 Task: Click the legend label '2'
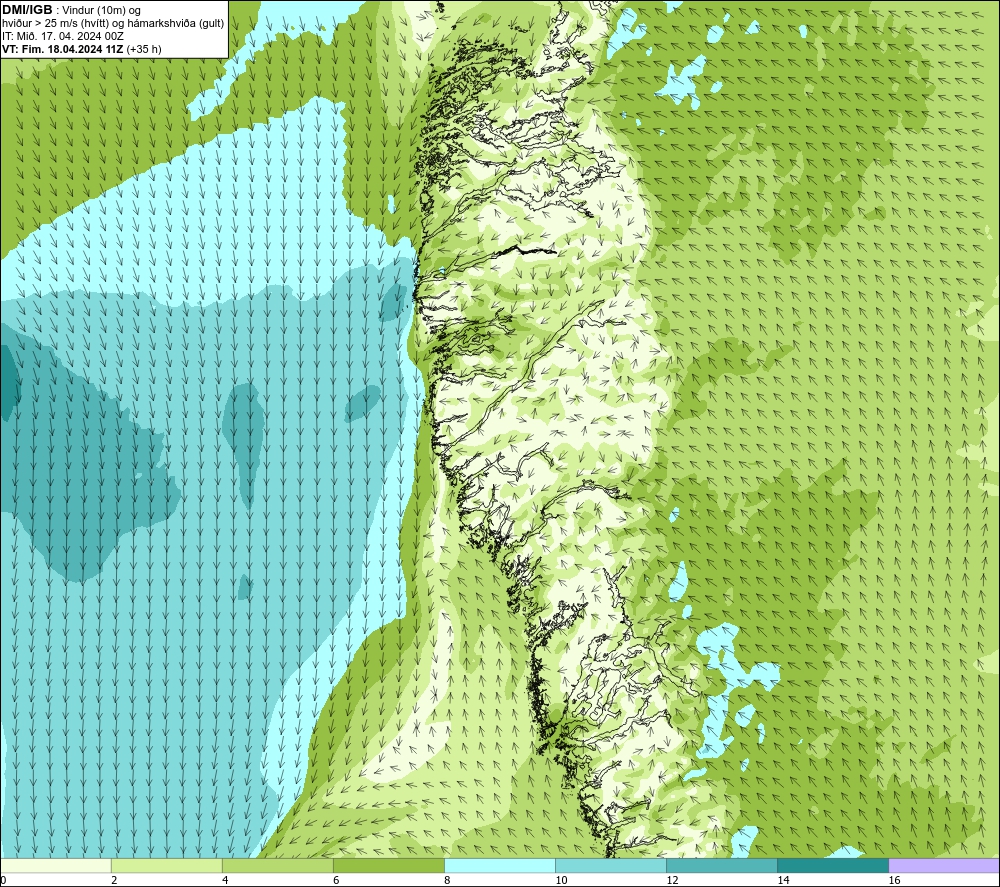click(114, 880)
